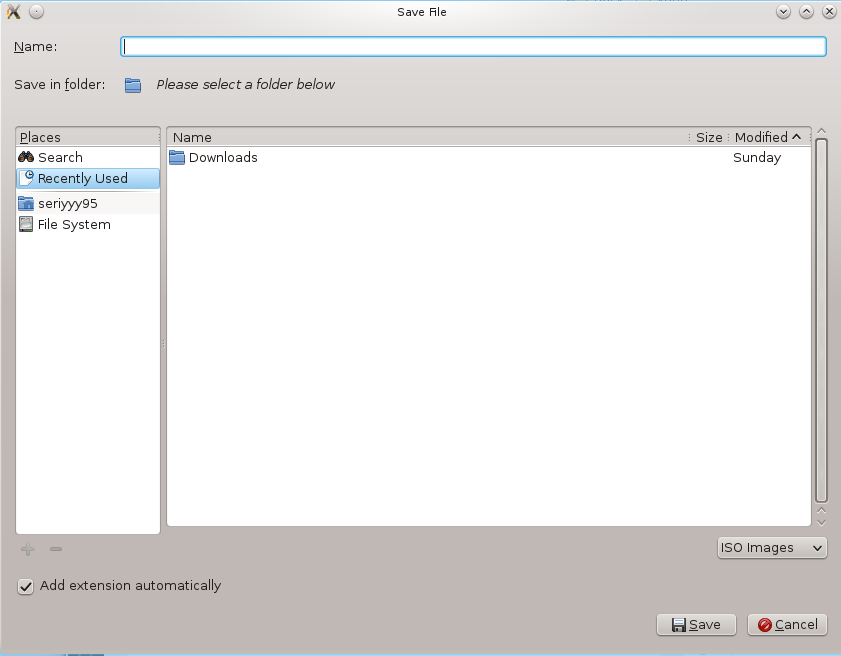Click the remove bookmark minus icon
841x656 pixels.
click(56, 549)
